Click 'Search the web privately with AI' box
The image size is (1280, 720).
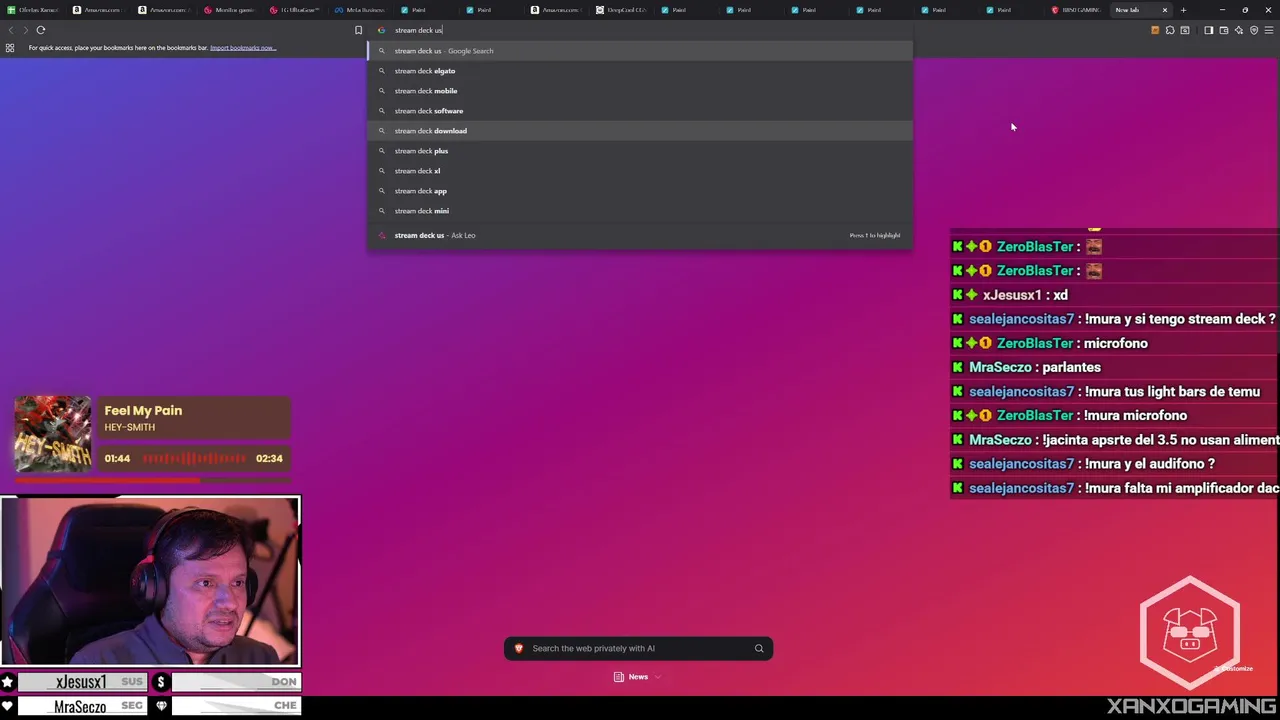(x=638, y=649)
